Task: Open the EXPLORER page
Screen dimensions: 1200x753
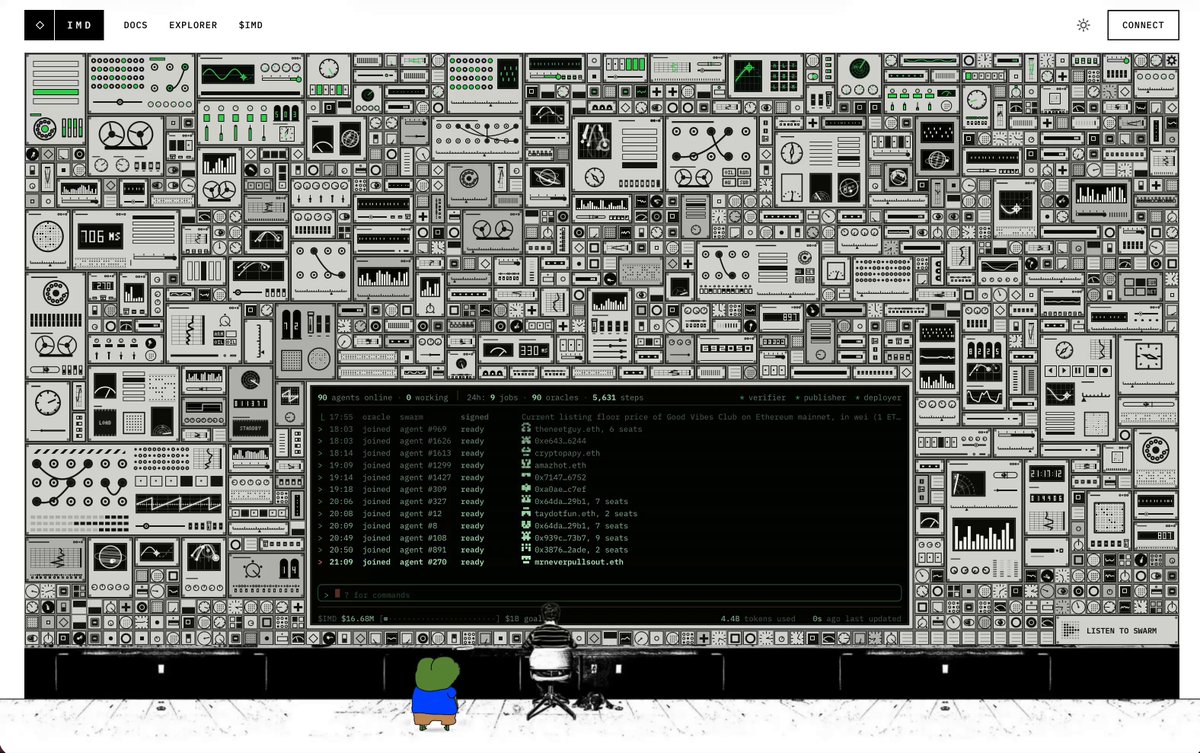Action: pyautogui.click(x=193, y=25)
